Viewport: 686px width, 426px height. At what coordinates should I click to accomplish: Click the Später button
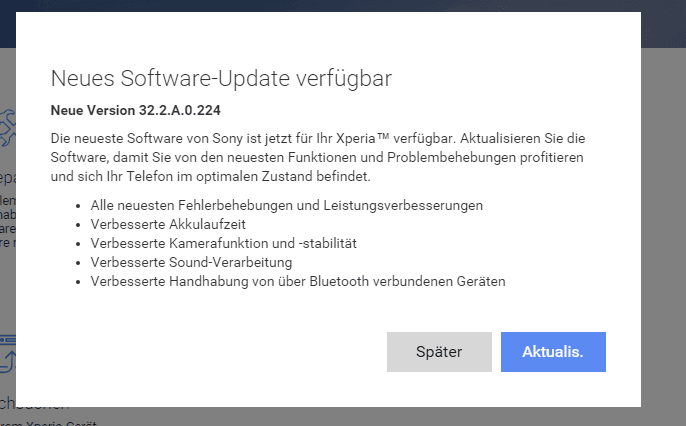[x=439, y=352]
